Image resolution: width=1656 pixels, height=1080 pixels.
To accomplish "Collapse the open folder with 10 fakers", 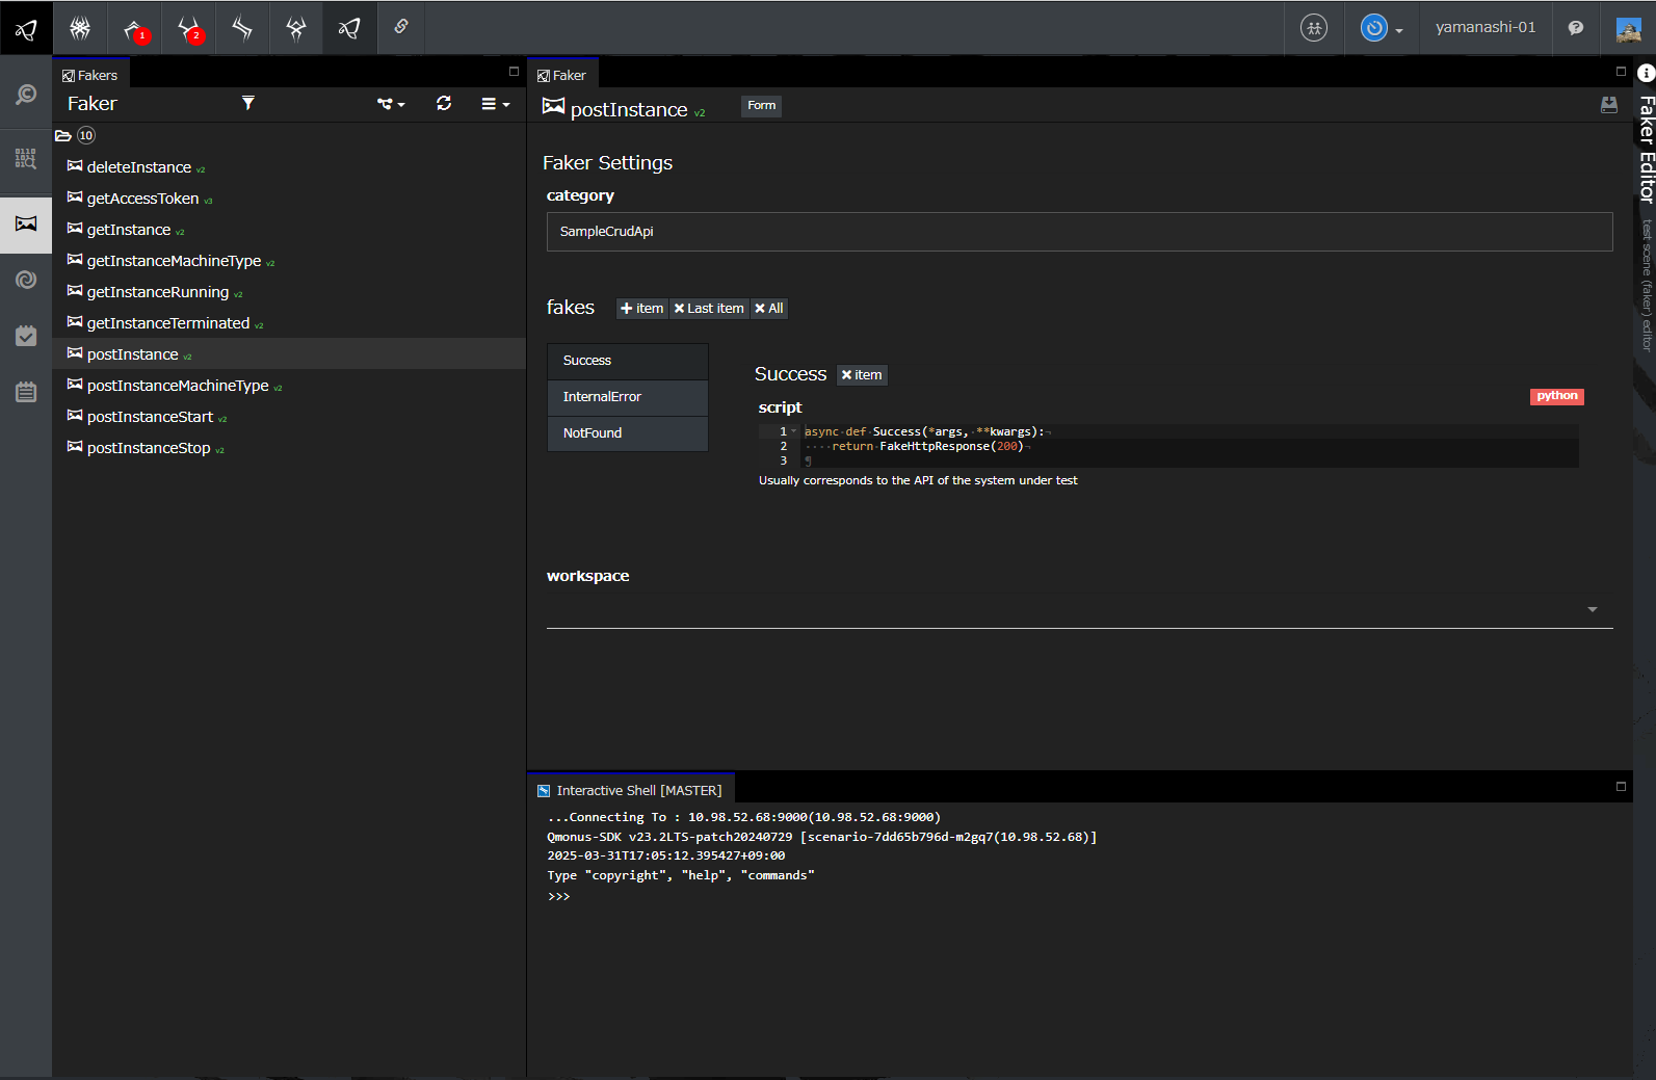I will click(x=64, y=136).
